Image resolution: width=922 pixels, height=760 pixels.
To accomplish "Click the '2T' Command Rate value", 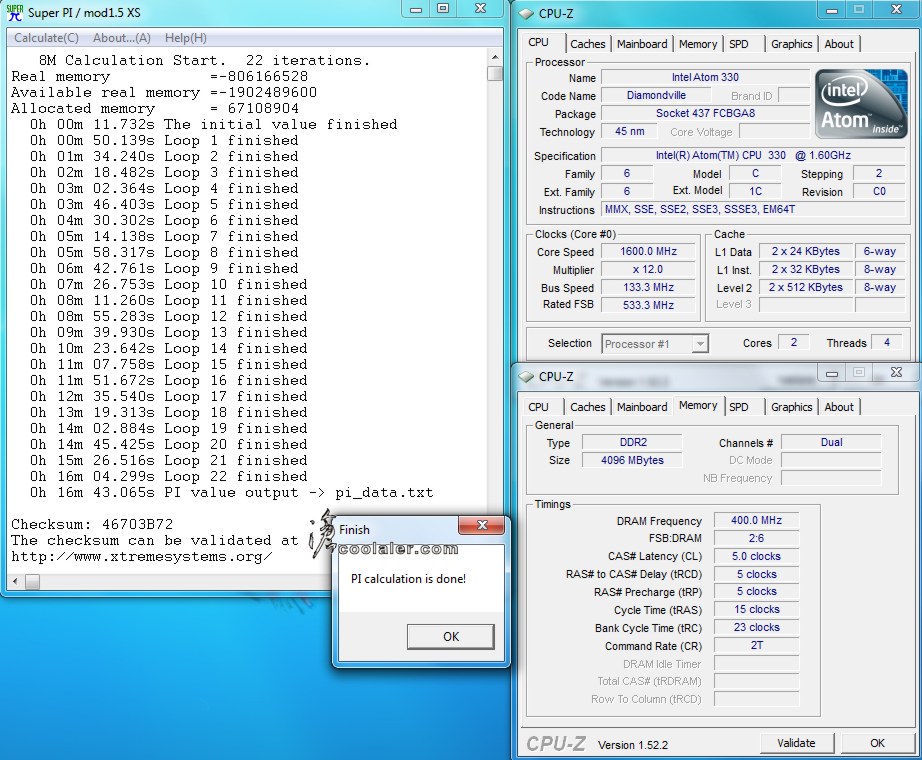I will 756,645.
